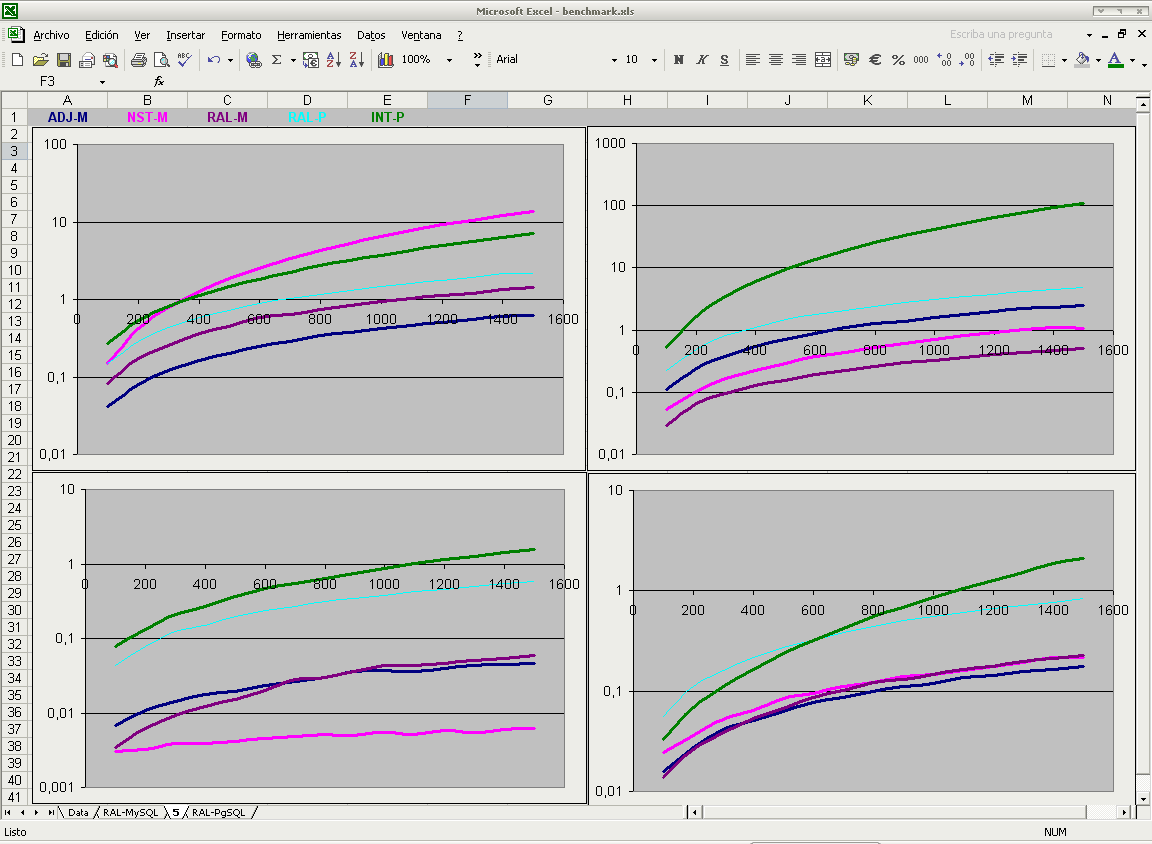Open the font size 10 dropdown
The width and height of the screenshot is (1152, 844).
click(x=654, y=60)
